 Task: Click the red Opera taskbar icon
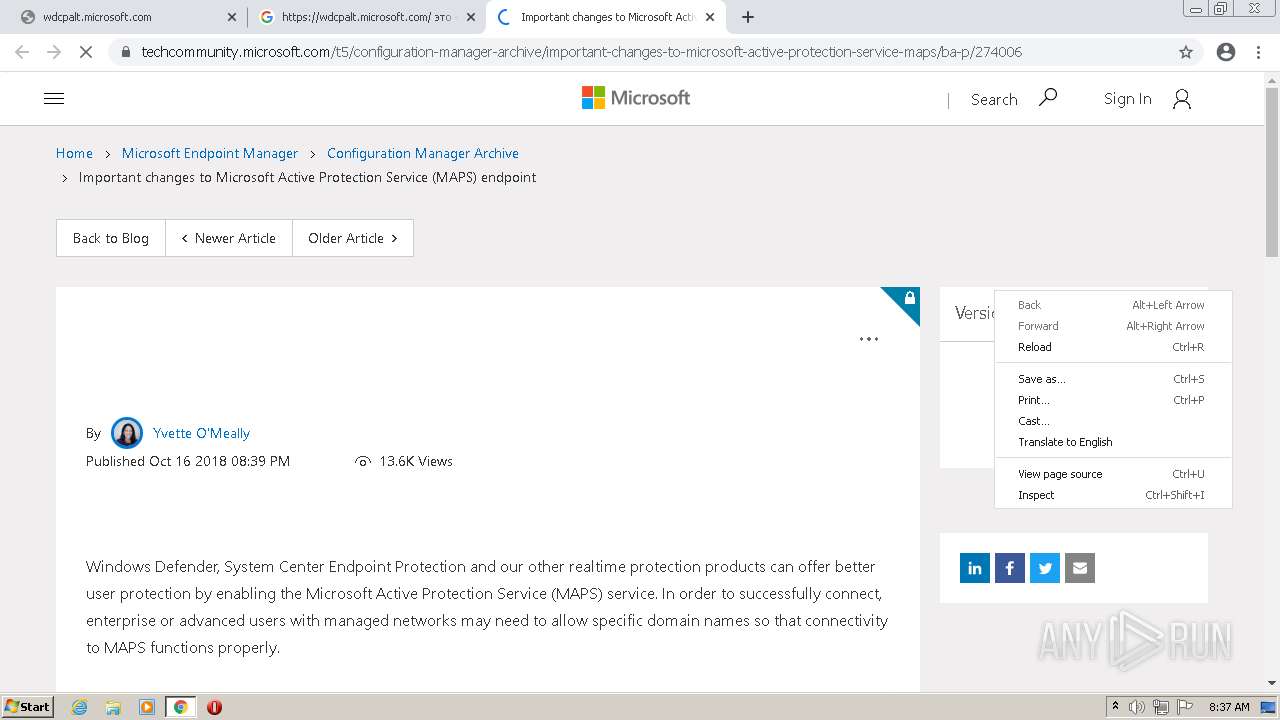click(x=214, y=707)
